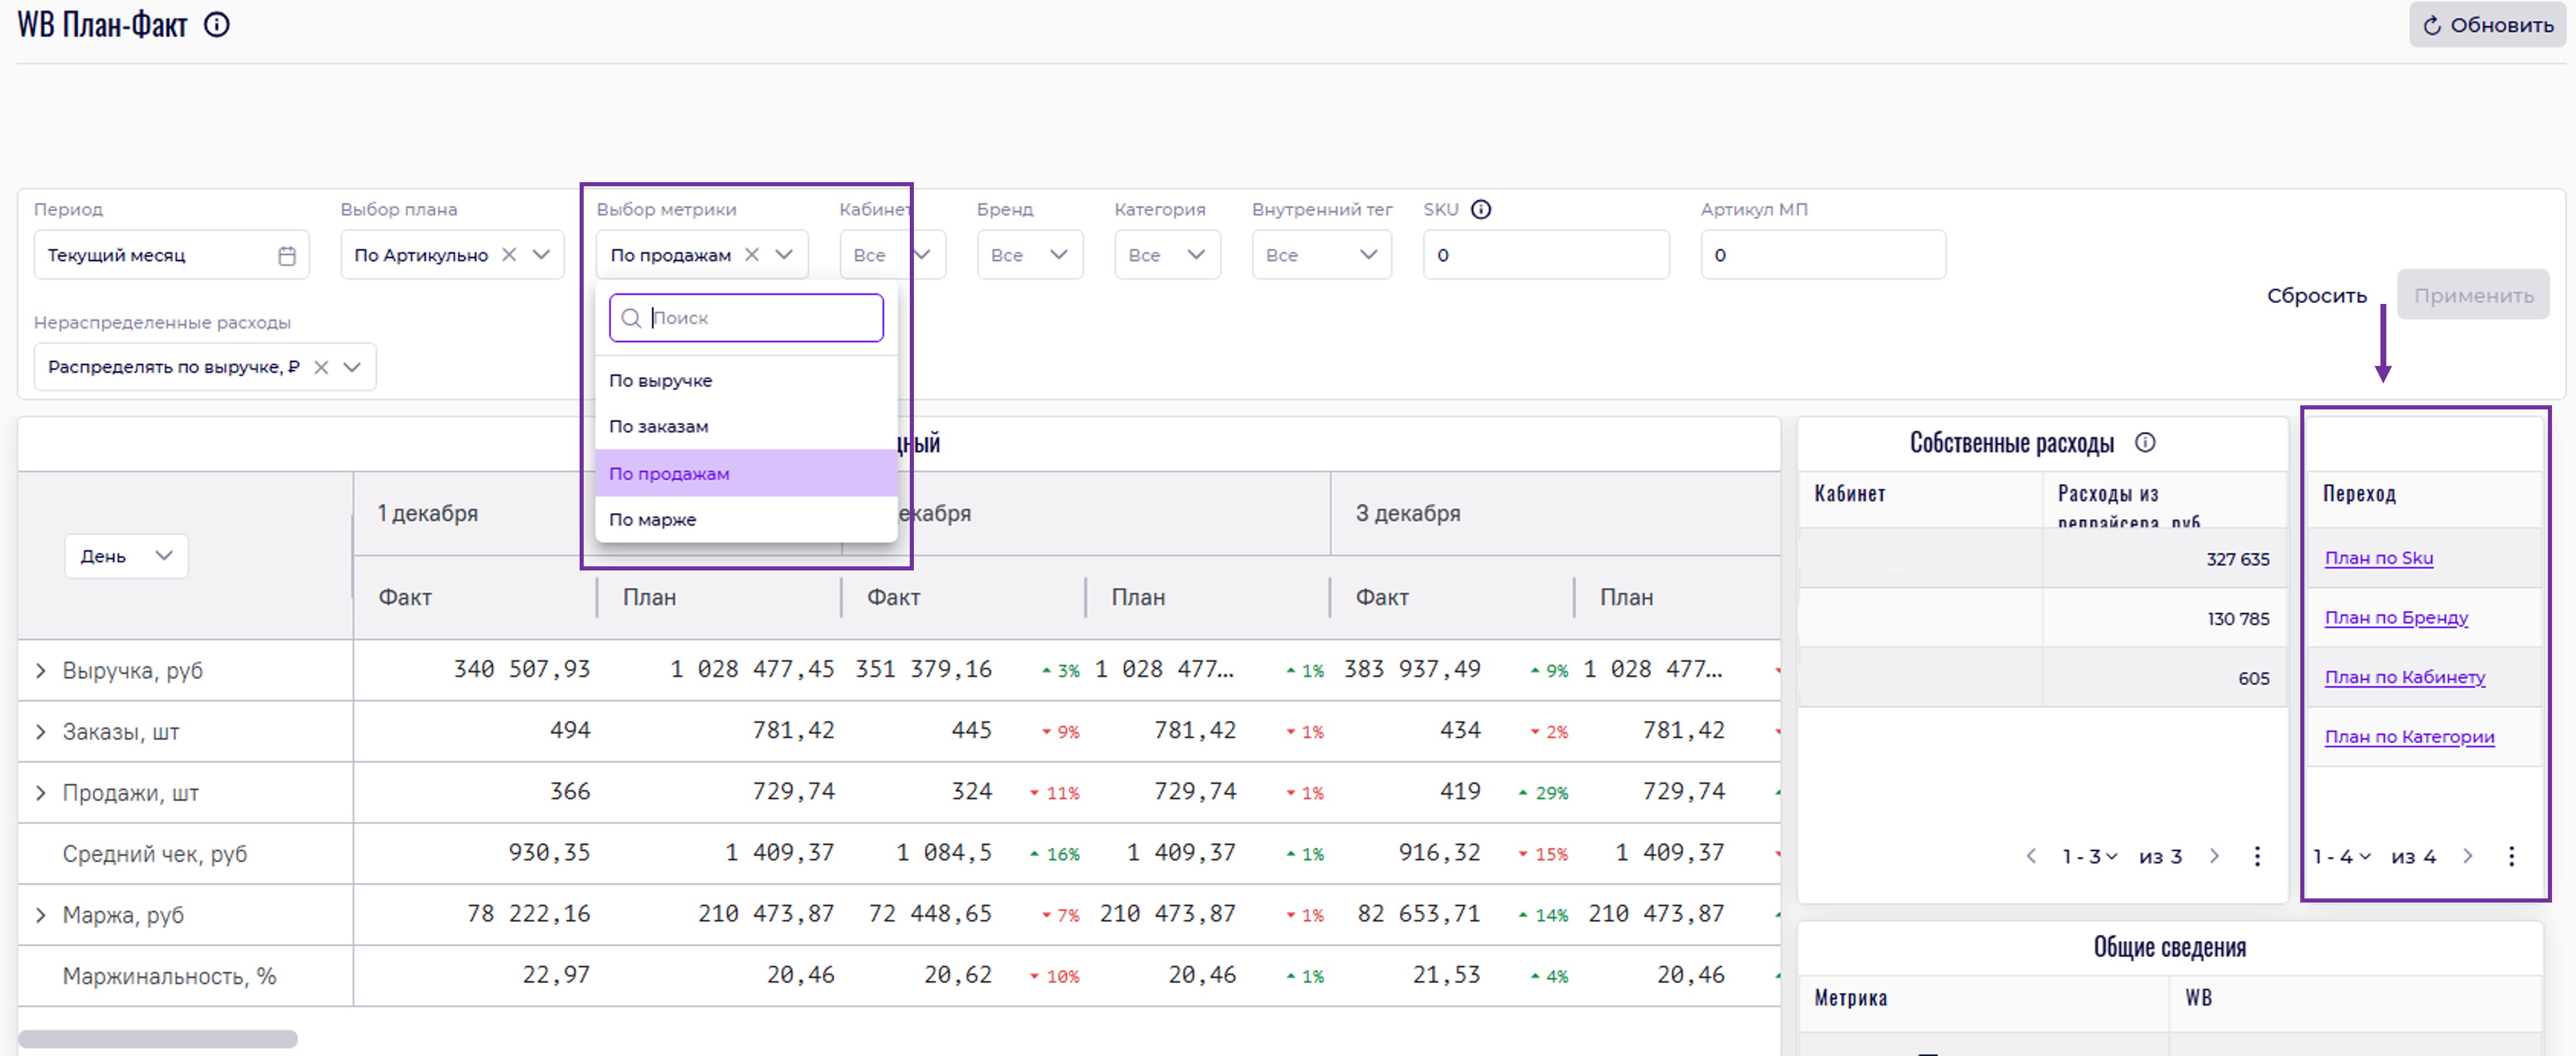The height and width of the screenshot is (1056, 2576).
Task: Clear Распределять по выручке selection
Action: click(321, 367)
